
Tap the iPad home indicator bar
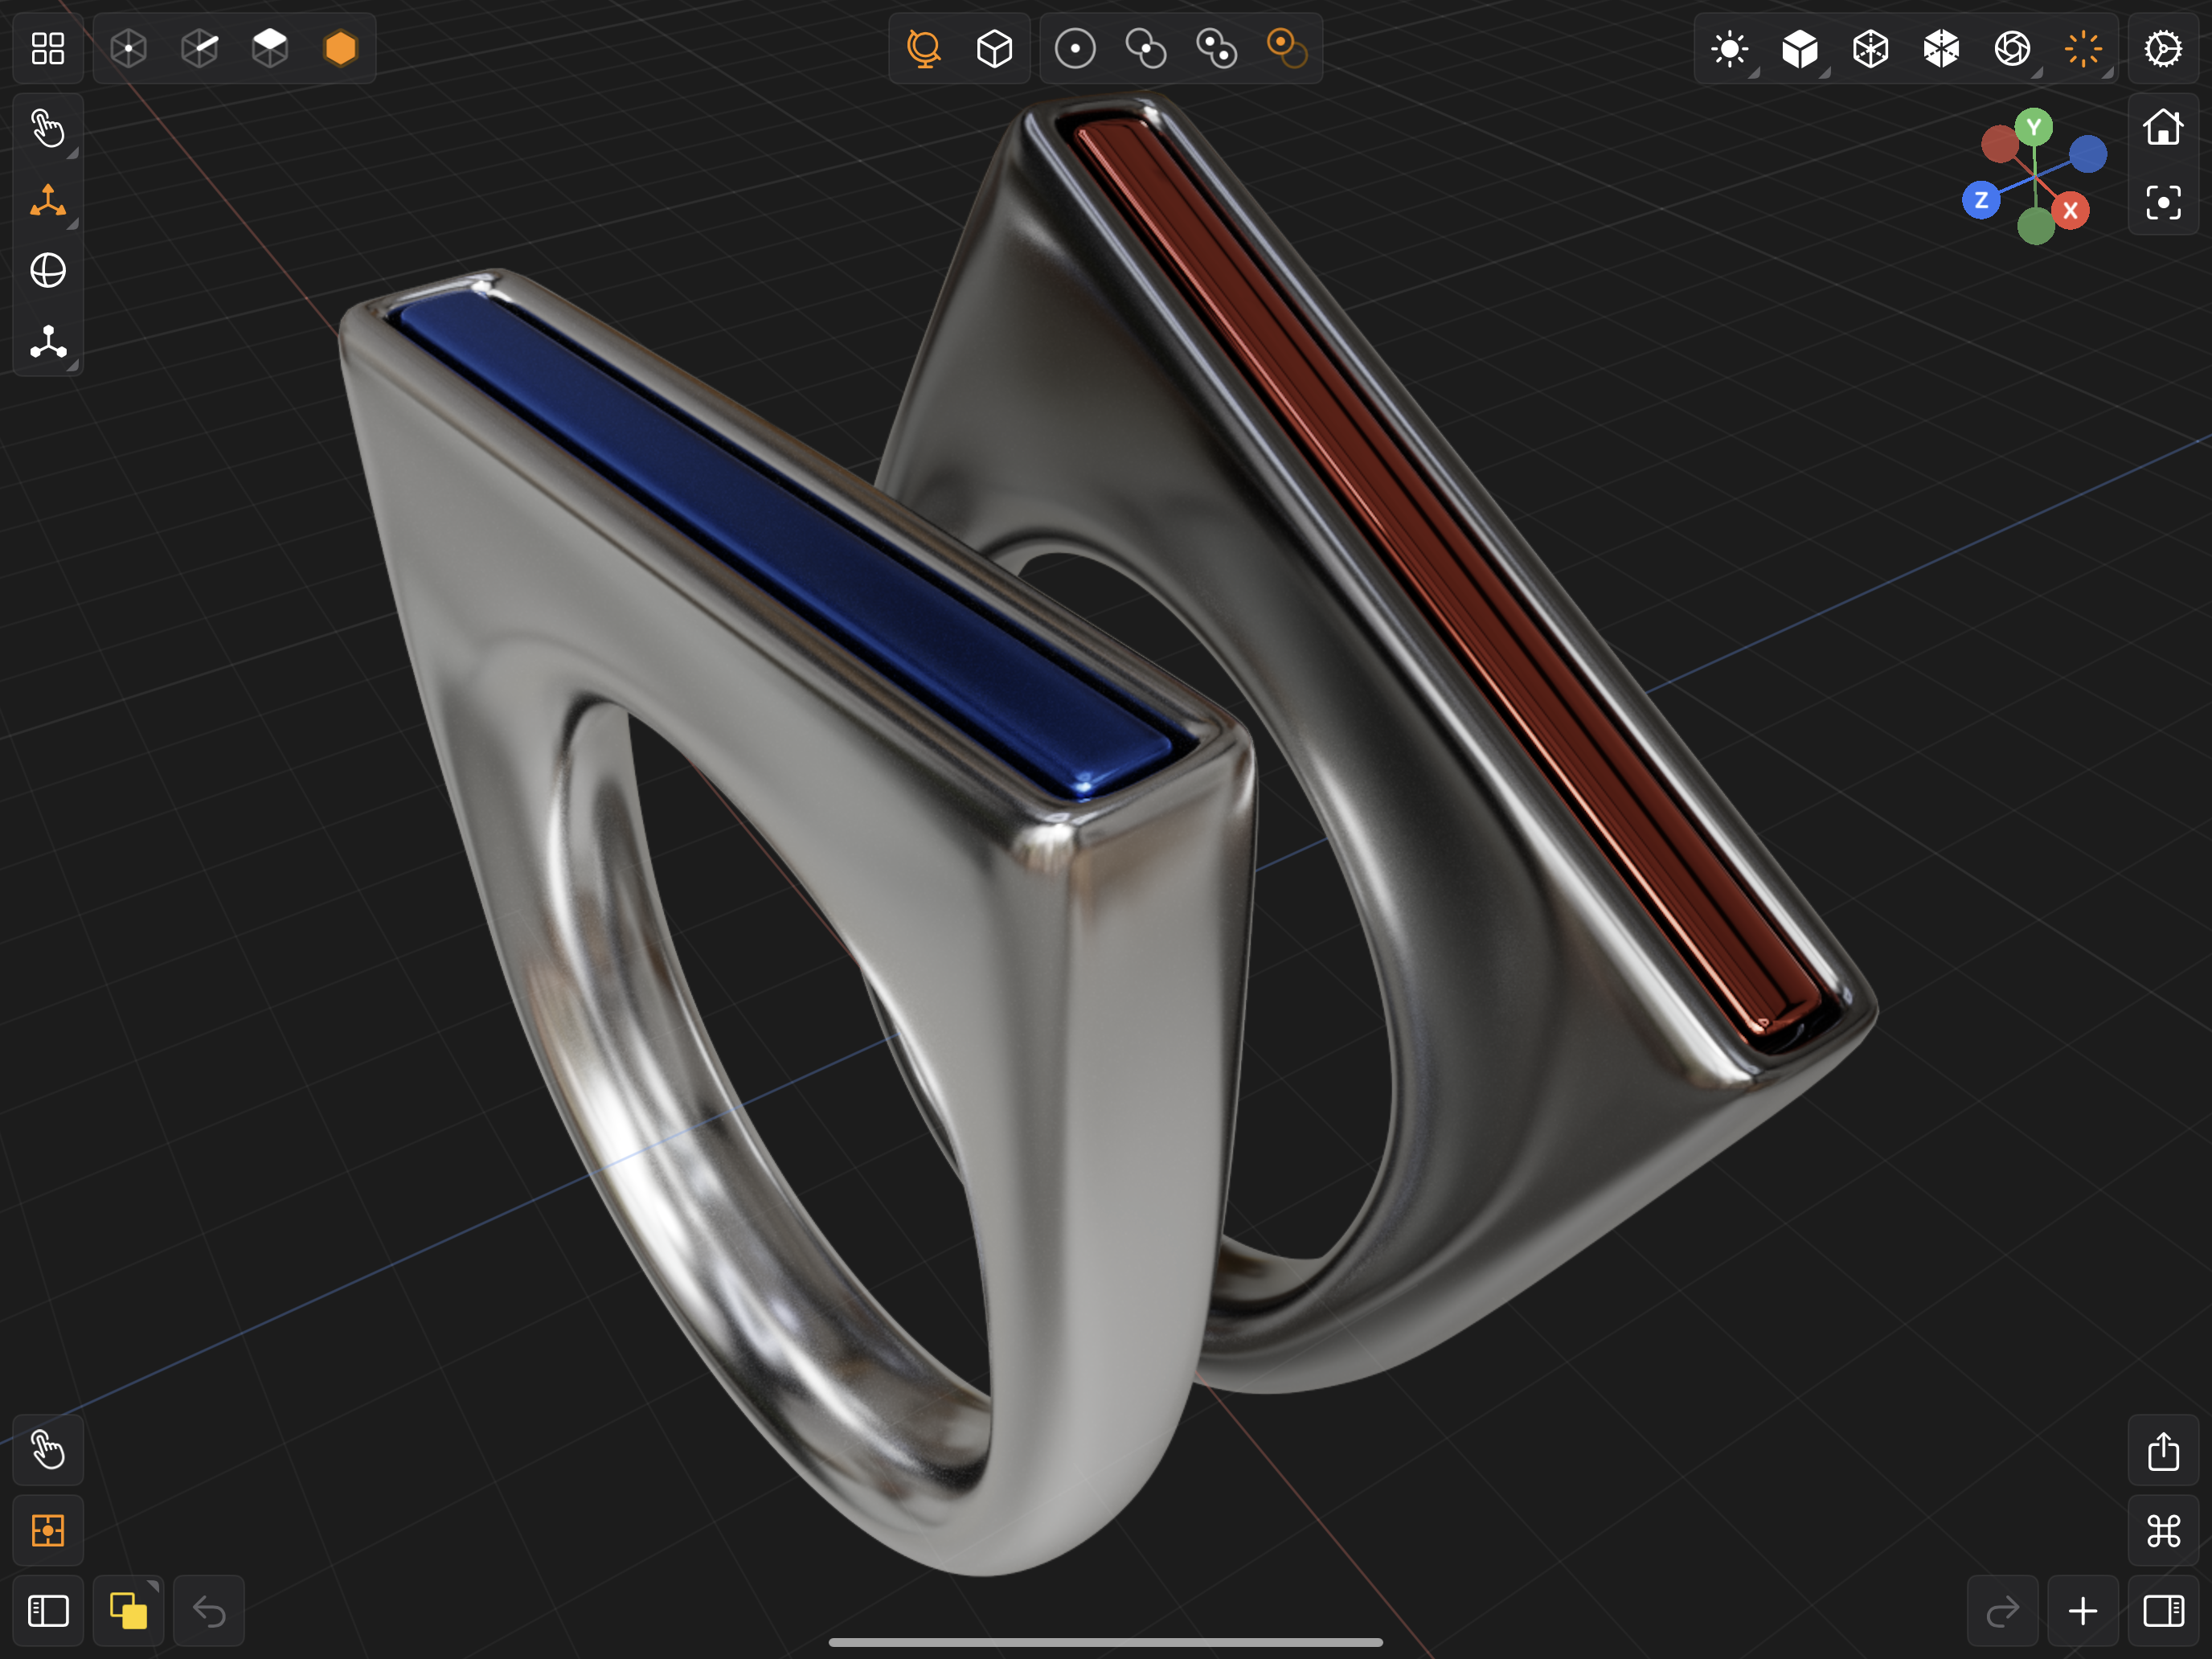[x=1106, y=1642]
